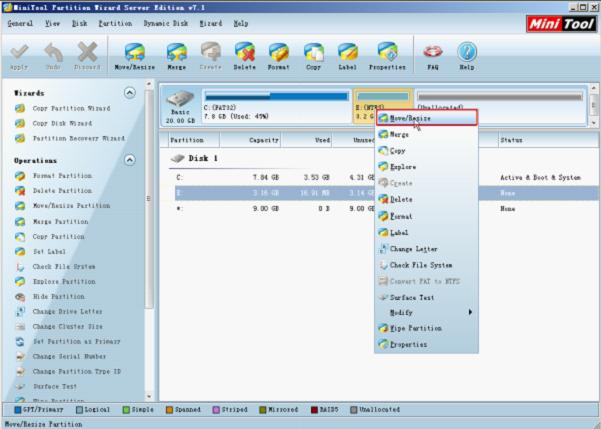Click Merge Partition icon in sidebar
Viewport: 601px width, 429px height.
(x=20, y=222)
